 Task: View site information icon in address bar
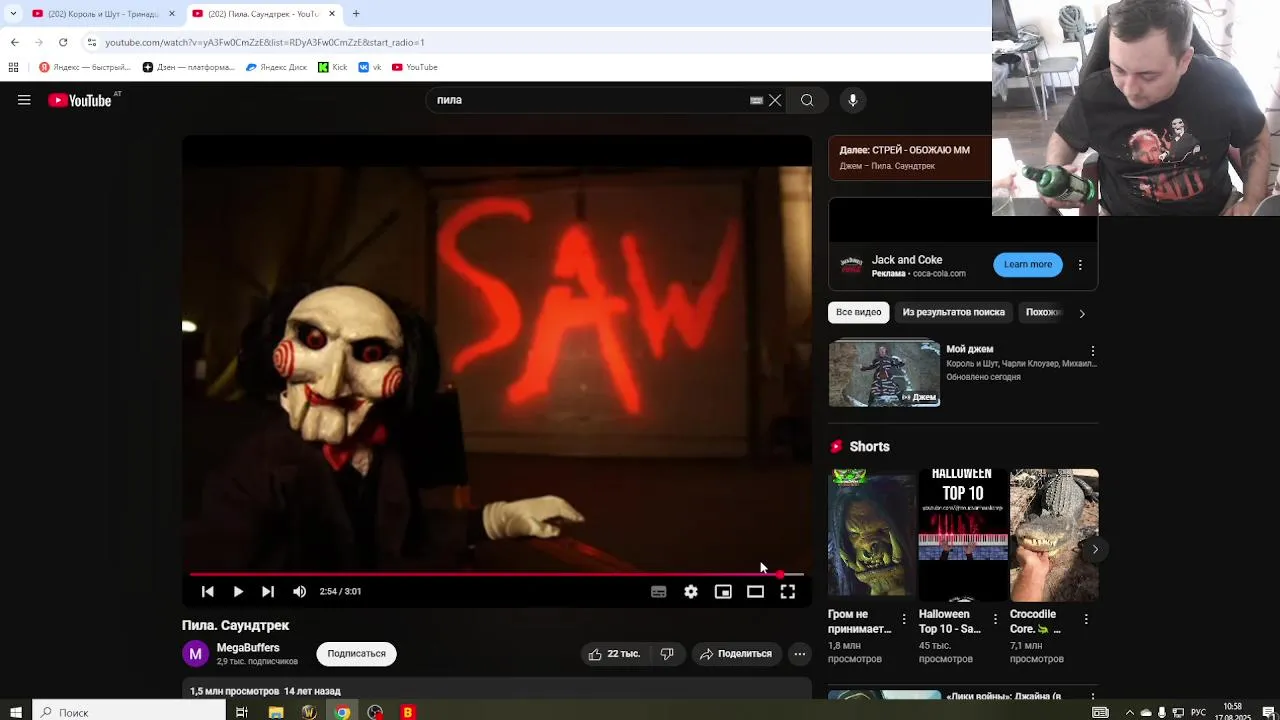pyautogui.click(x=92, y=42)
